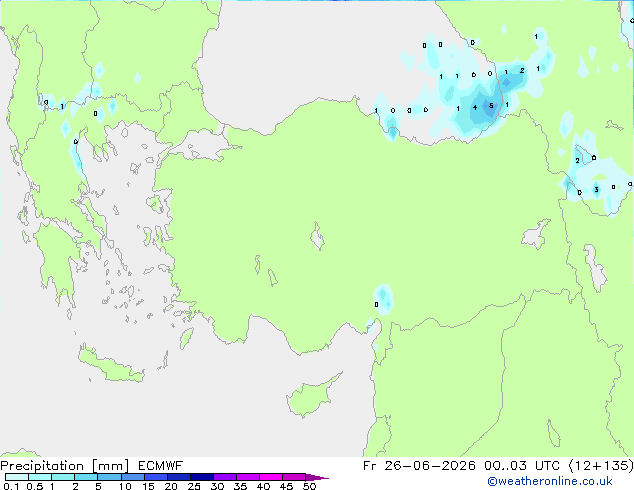Click the above-50 mm legend arrow tip
This screenshot has width=634, height=490.
tap(317, 477)
